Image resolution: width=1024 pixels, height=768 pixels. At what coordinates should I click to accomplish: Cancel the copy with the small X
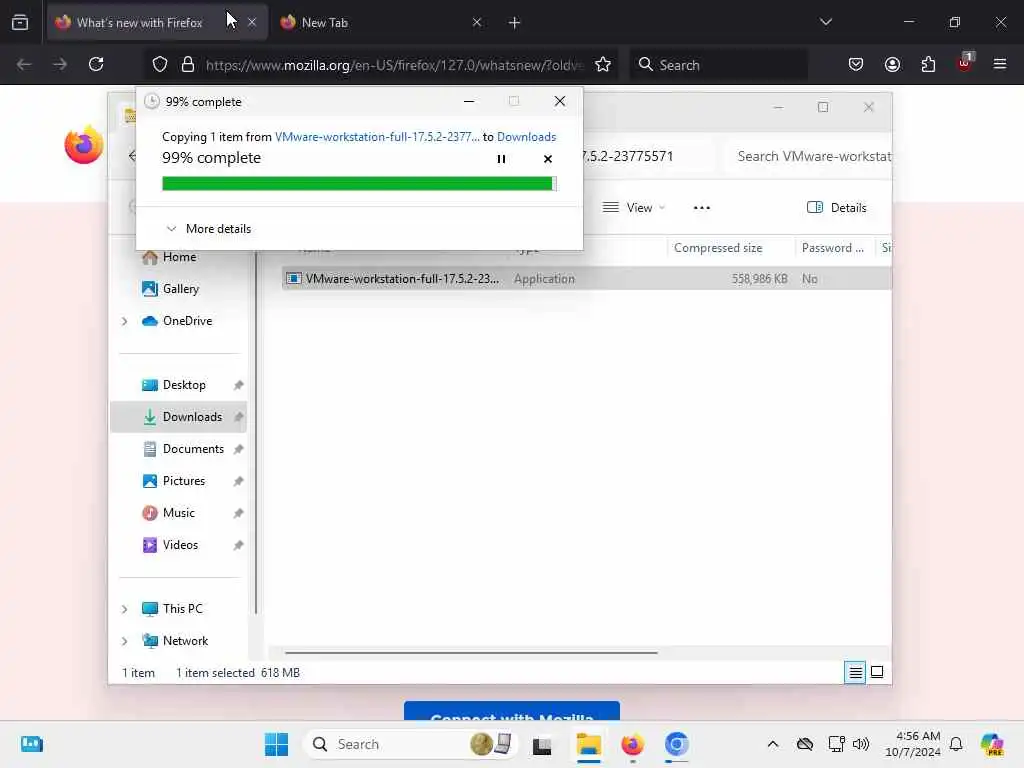tap(547, 159)
